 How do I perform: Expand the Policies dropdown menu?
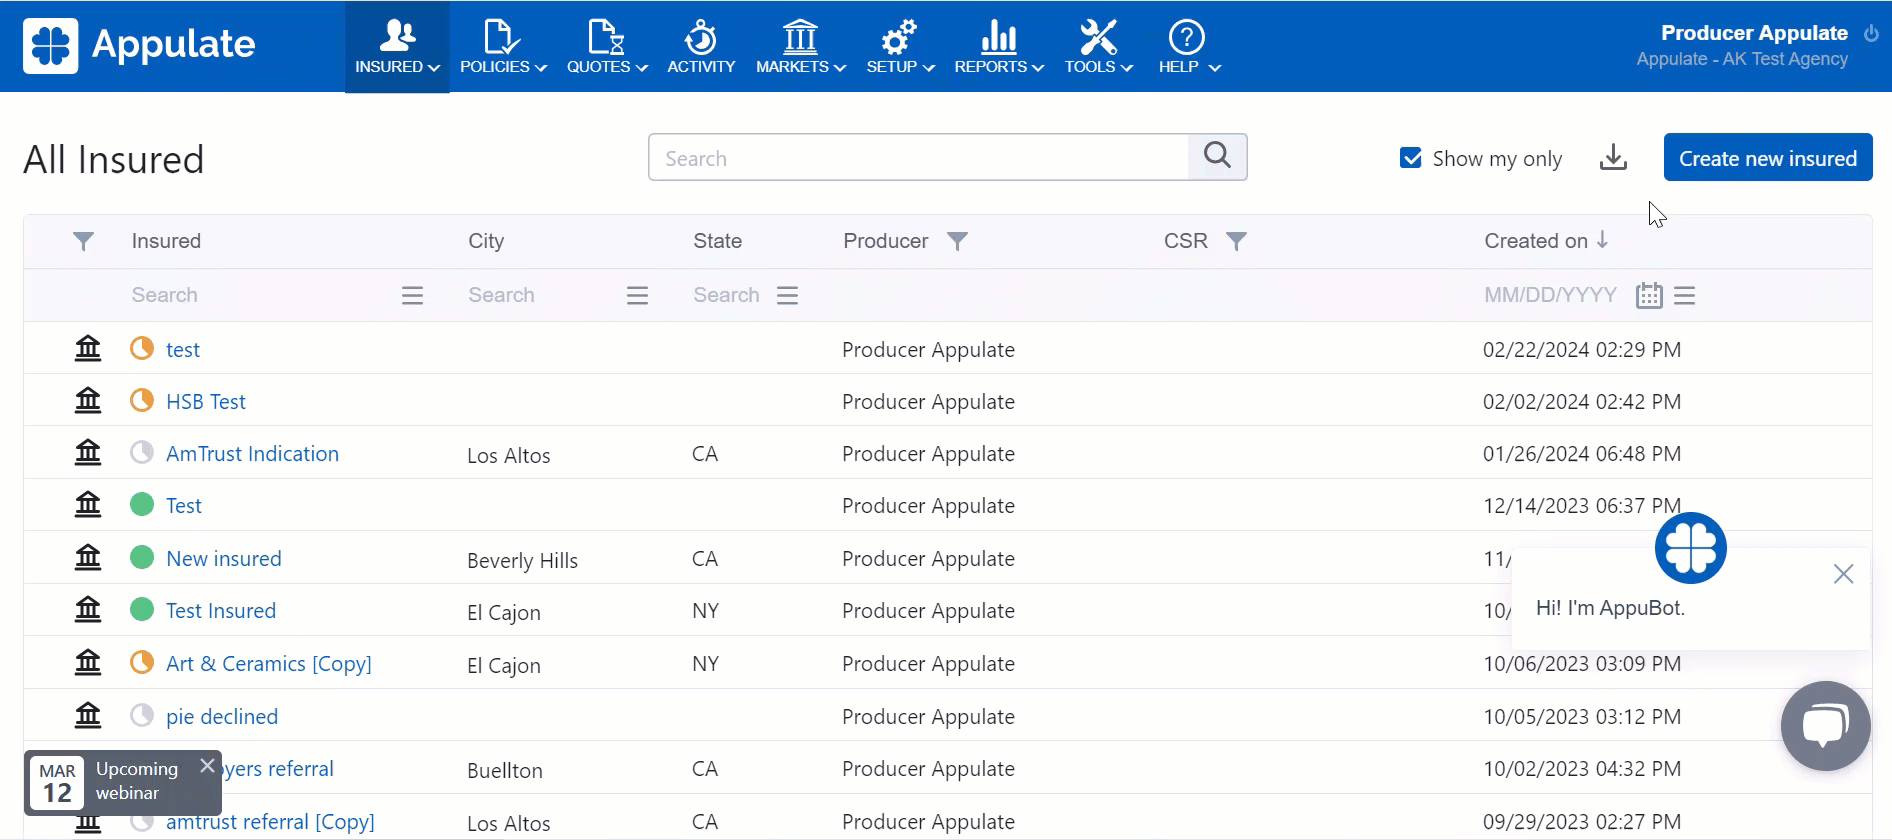(502, 47)
